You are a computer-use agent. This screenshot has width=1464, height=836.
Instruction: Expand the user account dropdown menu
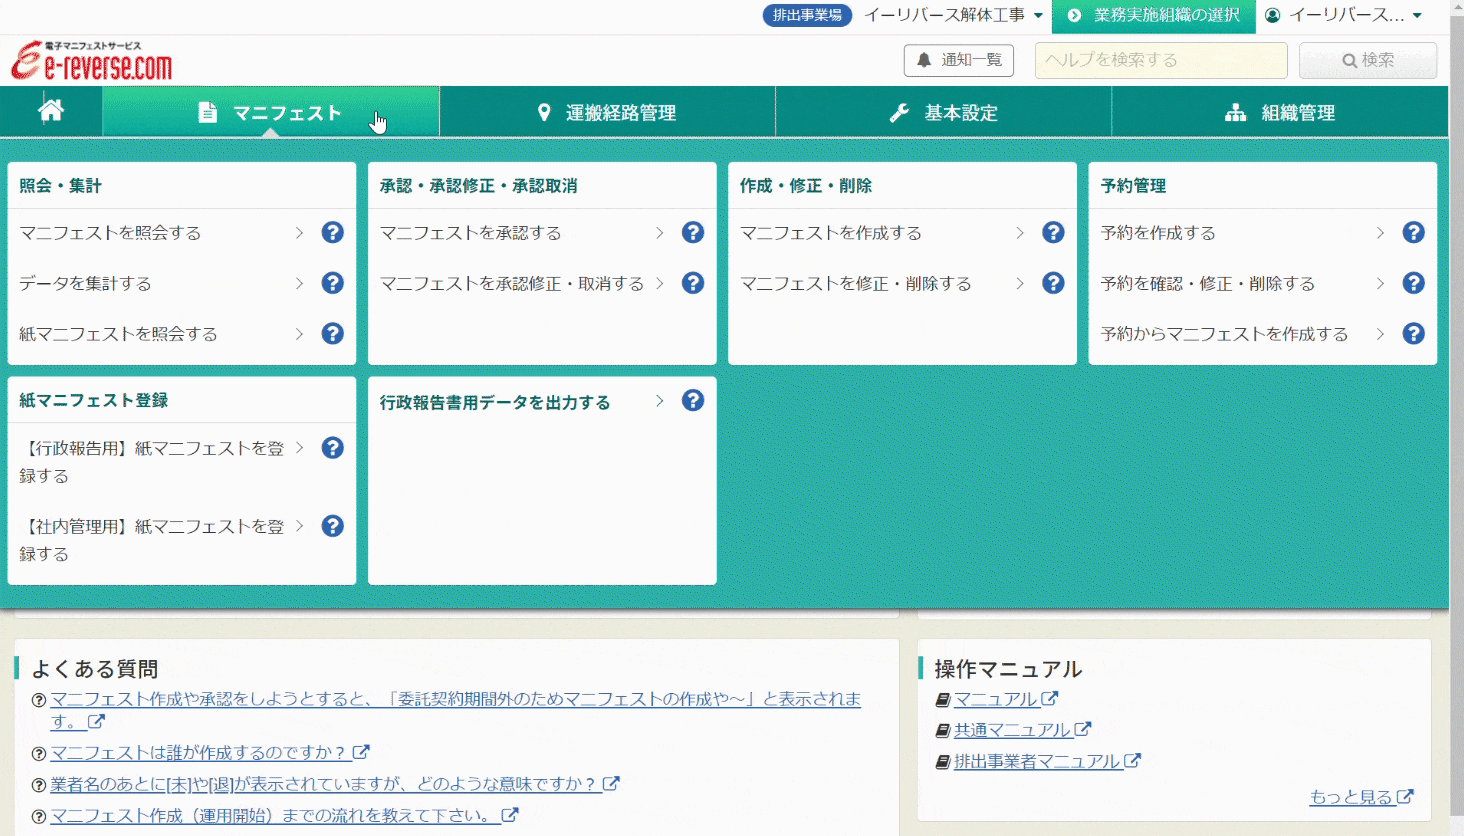(x=1343, y=15)
